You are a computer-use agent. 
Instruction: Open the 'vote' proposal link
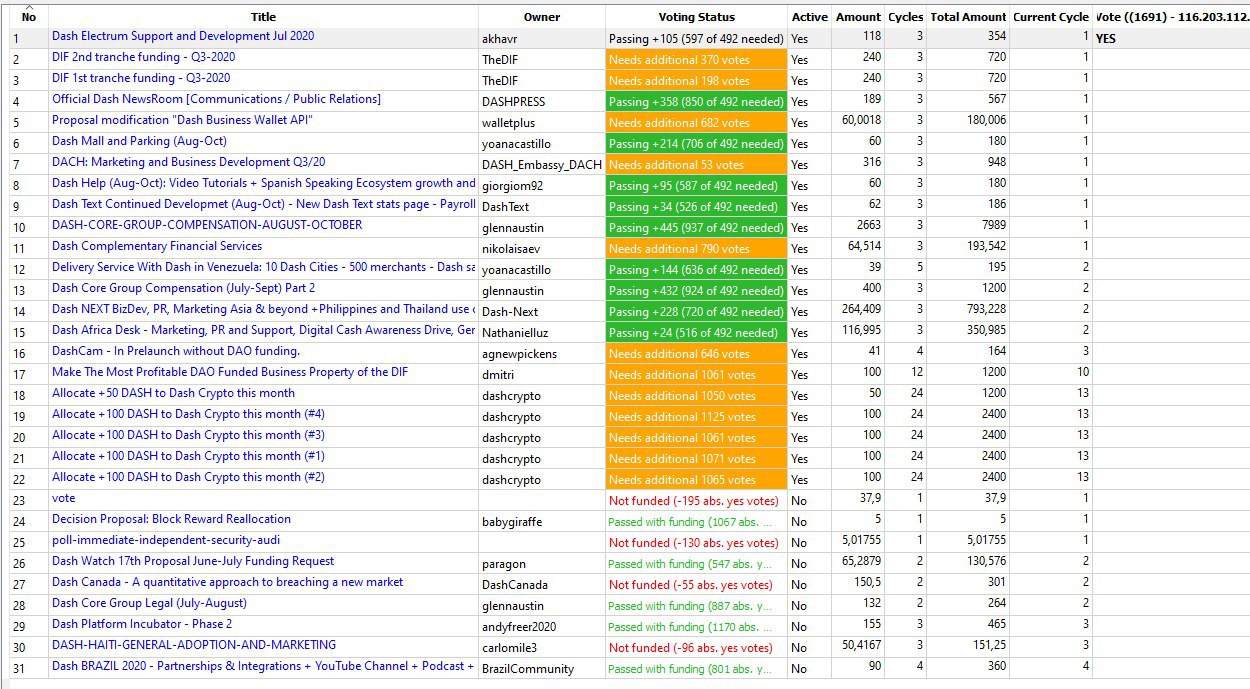click(x=63, y=498)
